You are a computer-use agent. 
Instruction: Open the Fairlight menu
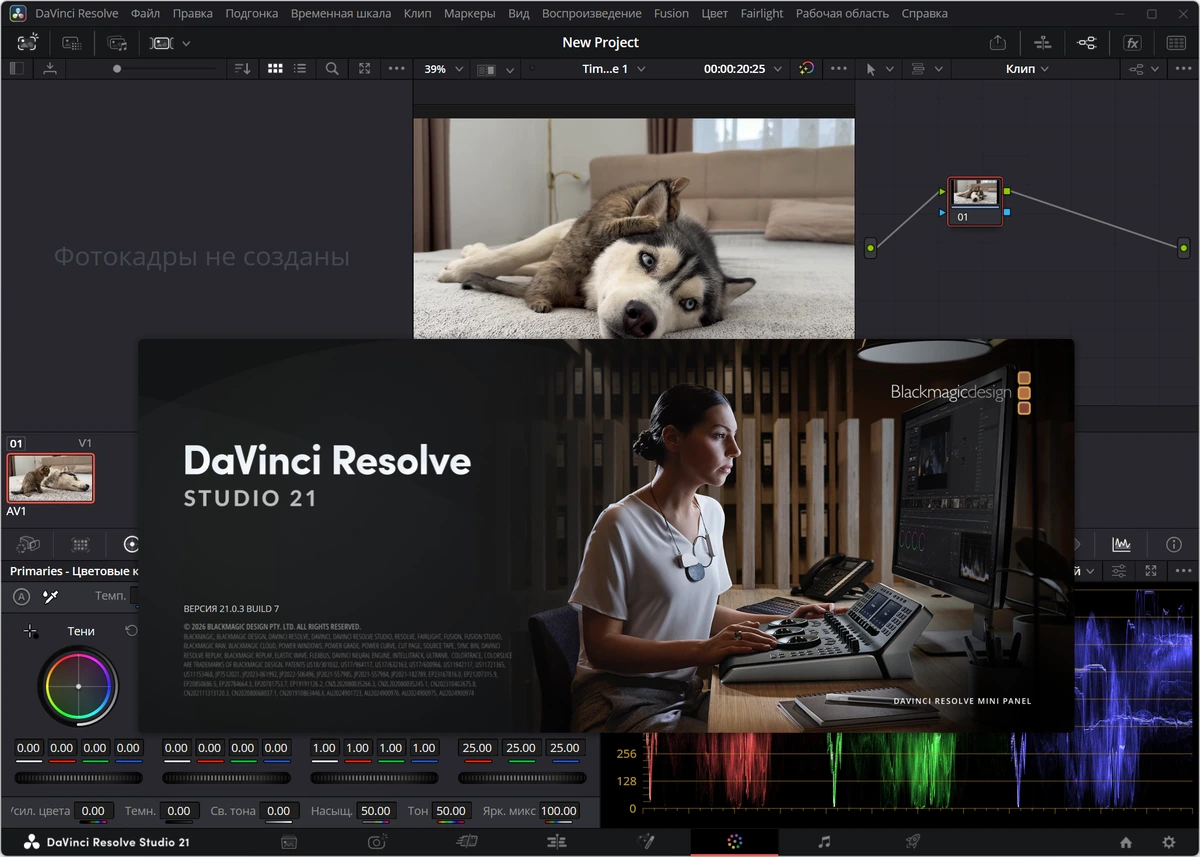click(x=762, y=14)
